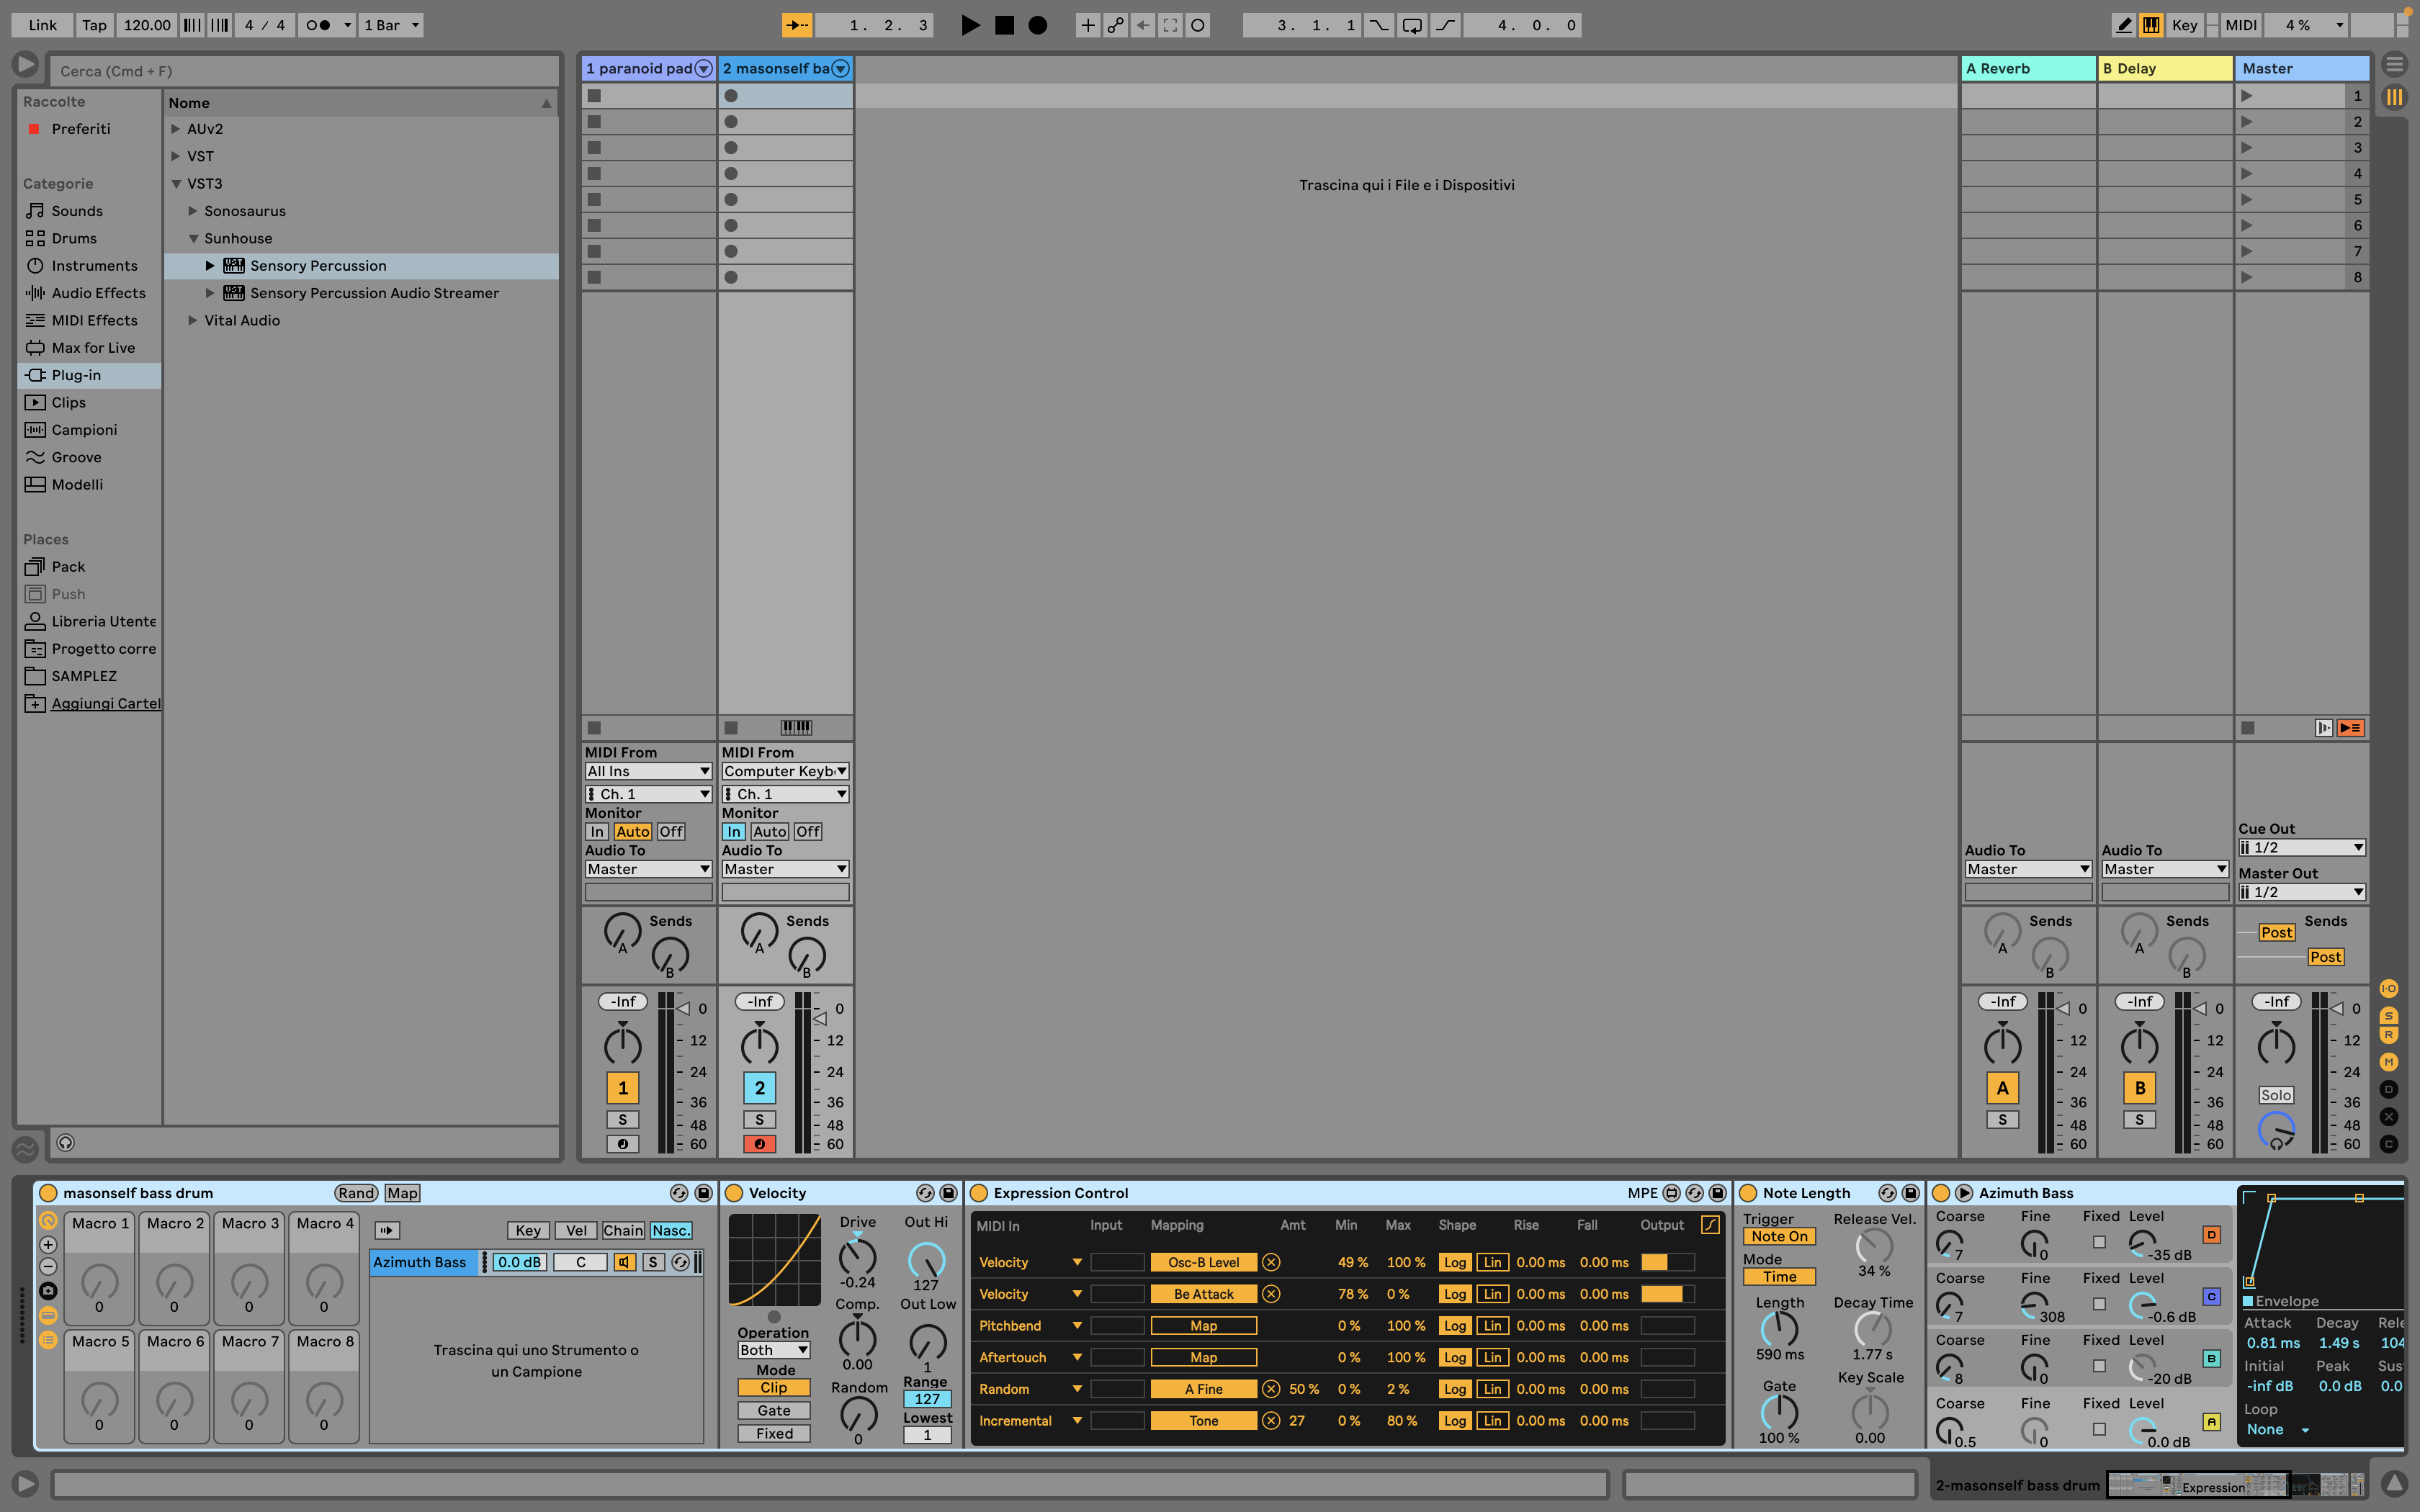The height and width of the screenshot is (1512, 2420).
Task: Set track 1 Monitor to Off
Action: pyautogui.click(x=671, y=831)
